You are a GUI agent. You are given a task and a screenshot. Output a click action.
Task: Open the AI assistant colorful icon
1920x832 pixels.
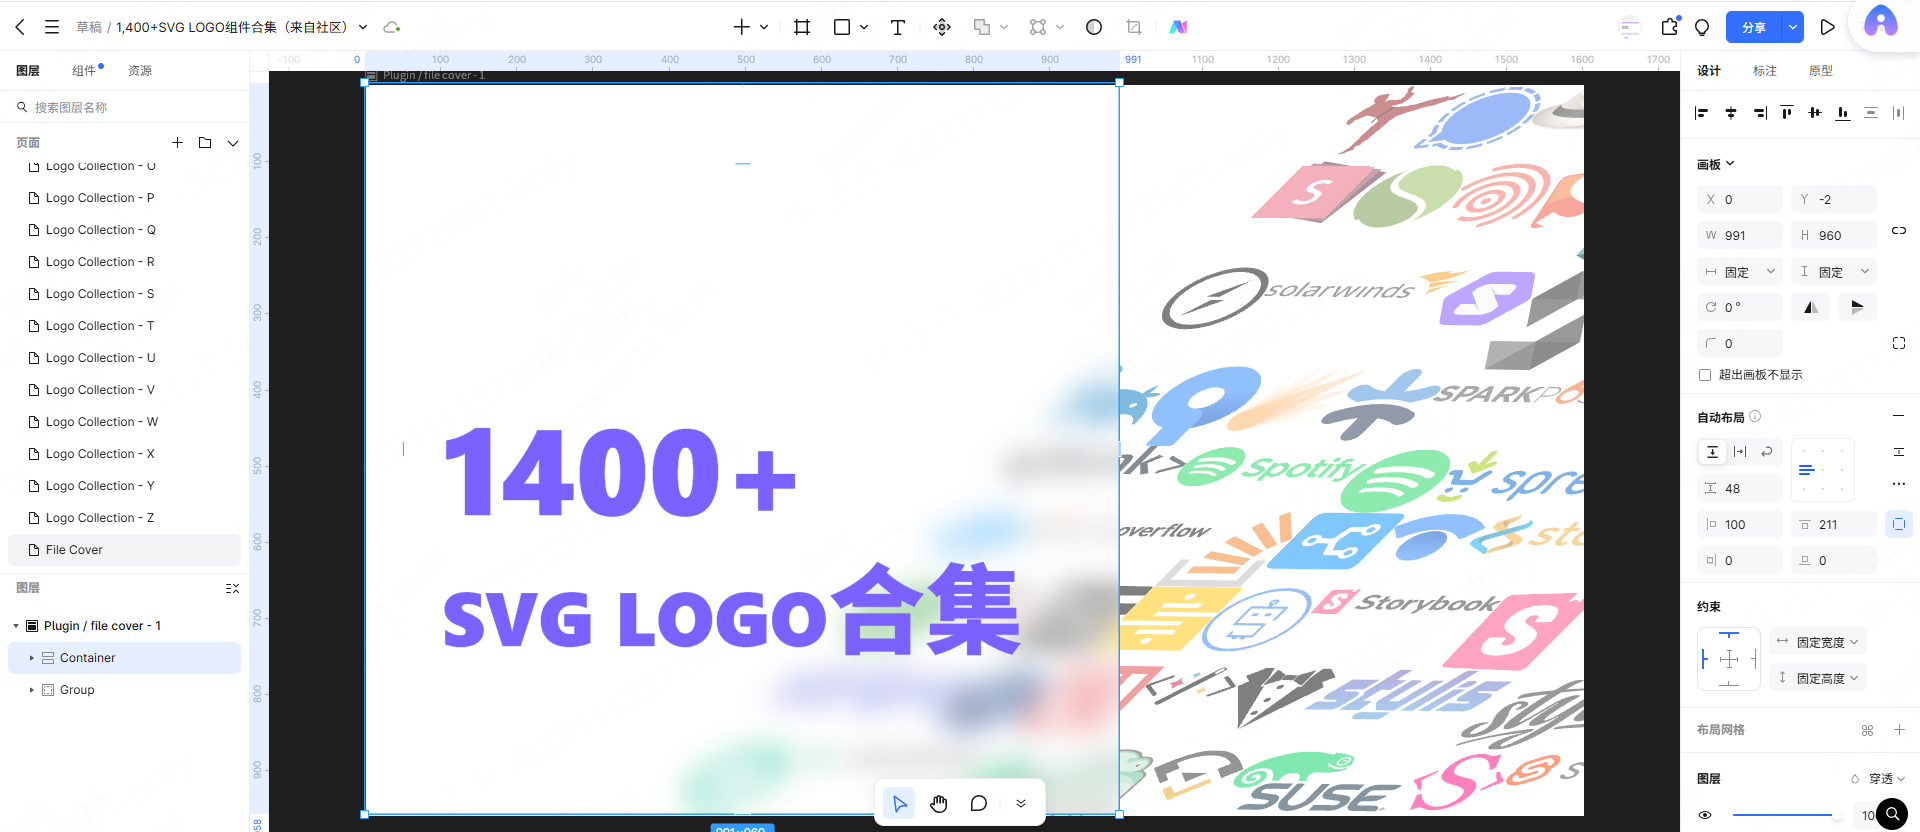pyautogui.click(x=1178, y=27)
